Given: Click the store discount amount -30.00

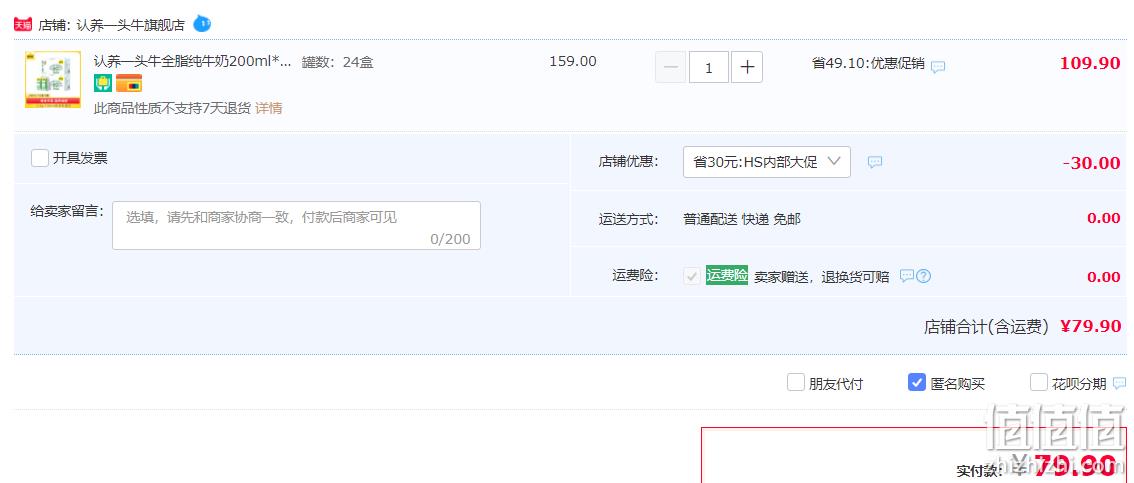Looking at the screenshot, I should pos(1091,163).
